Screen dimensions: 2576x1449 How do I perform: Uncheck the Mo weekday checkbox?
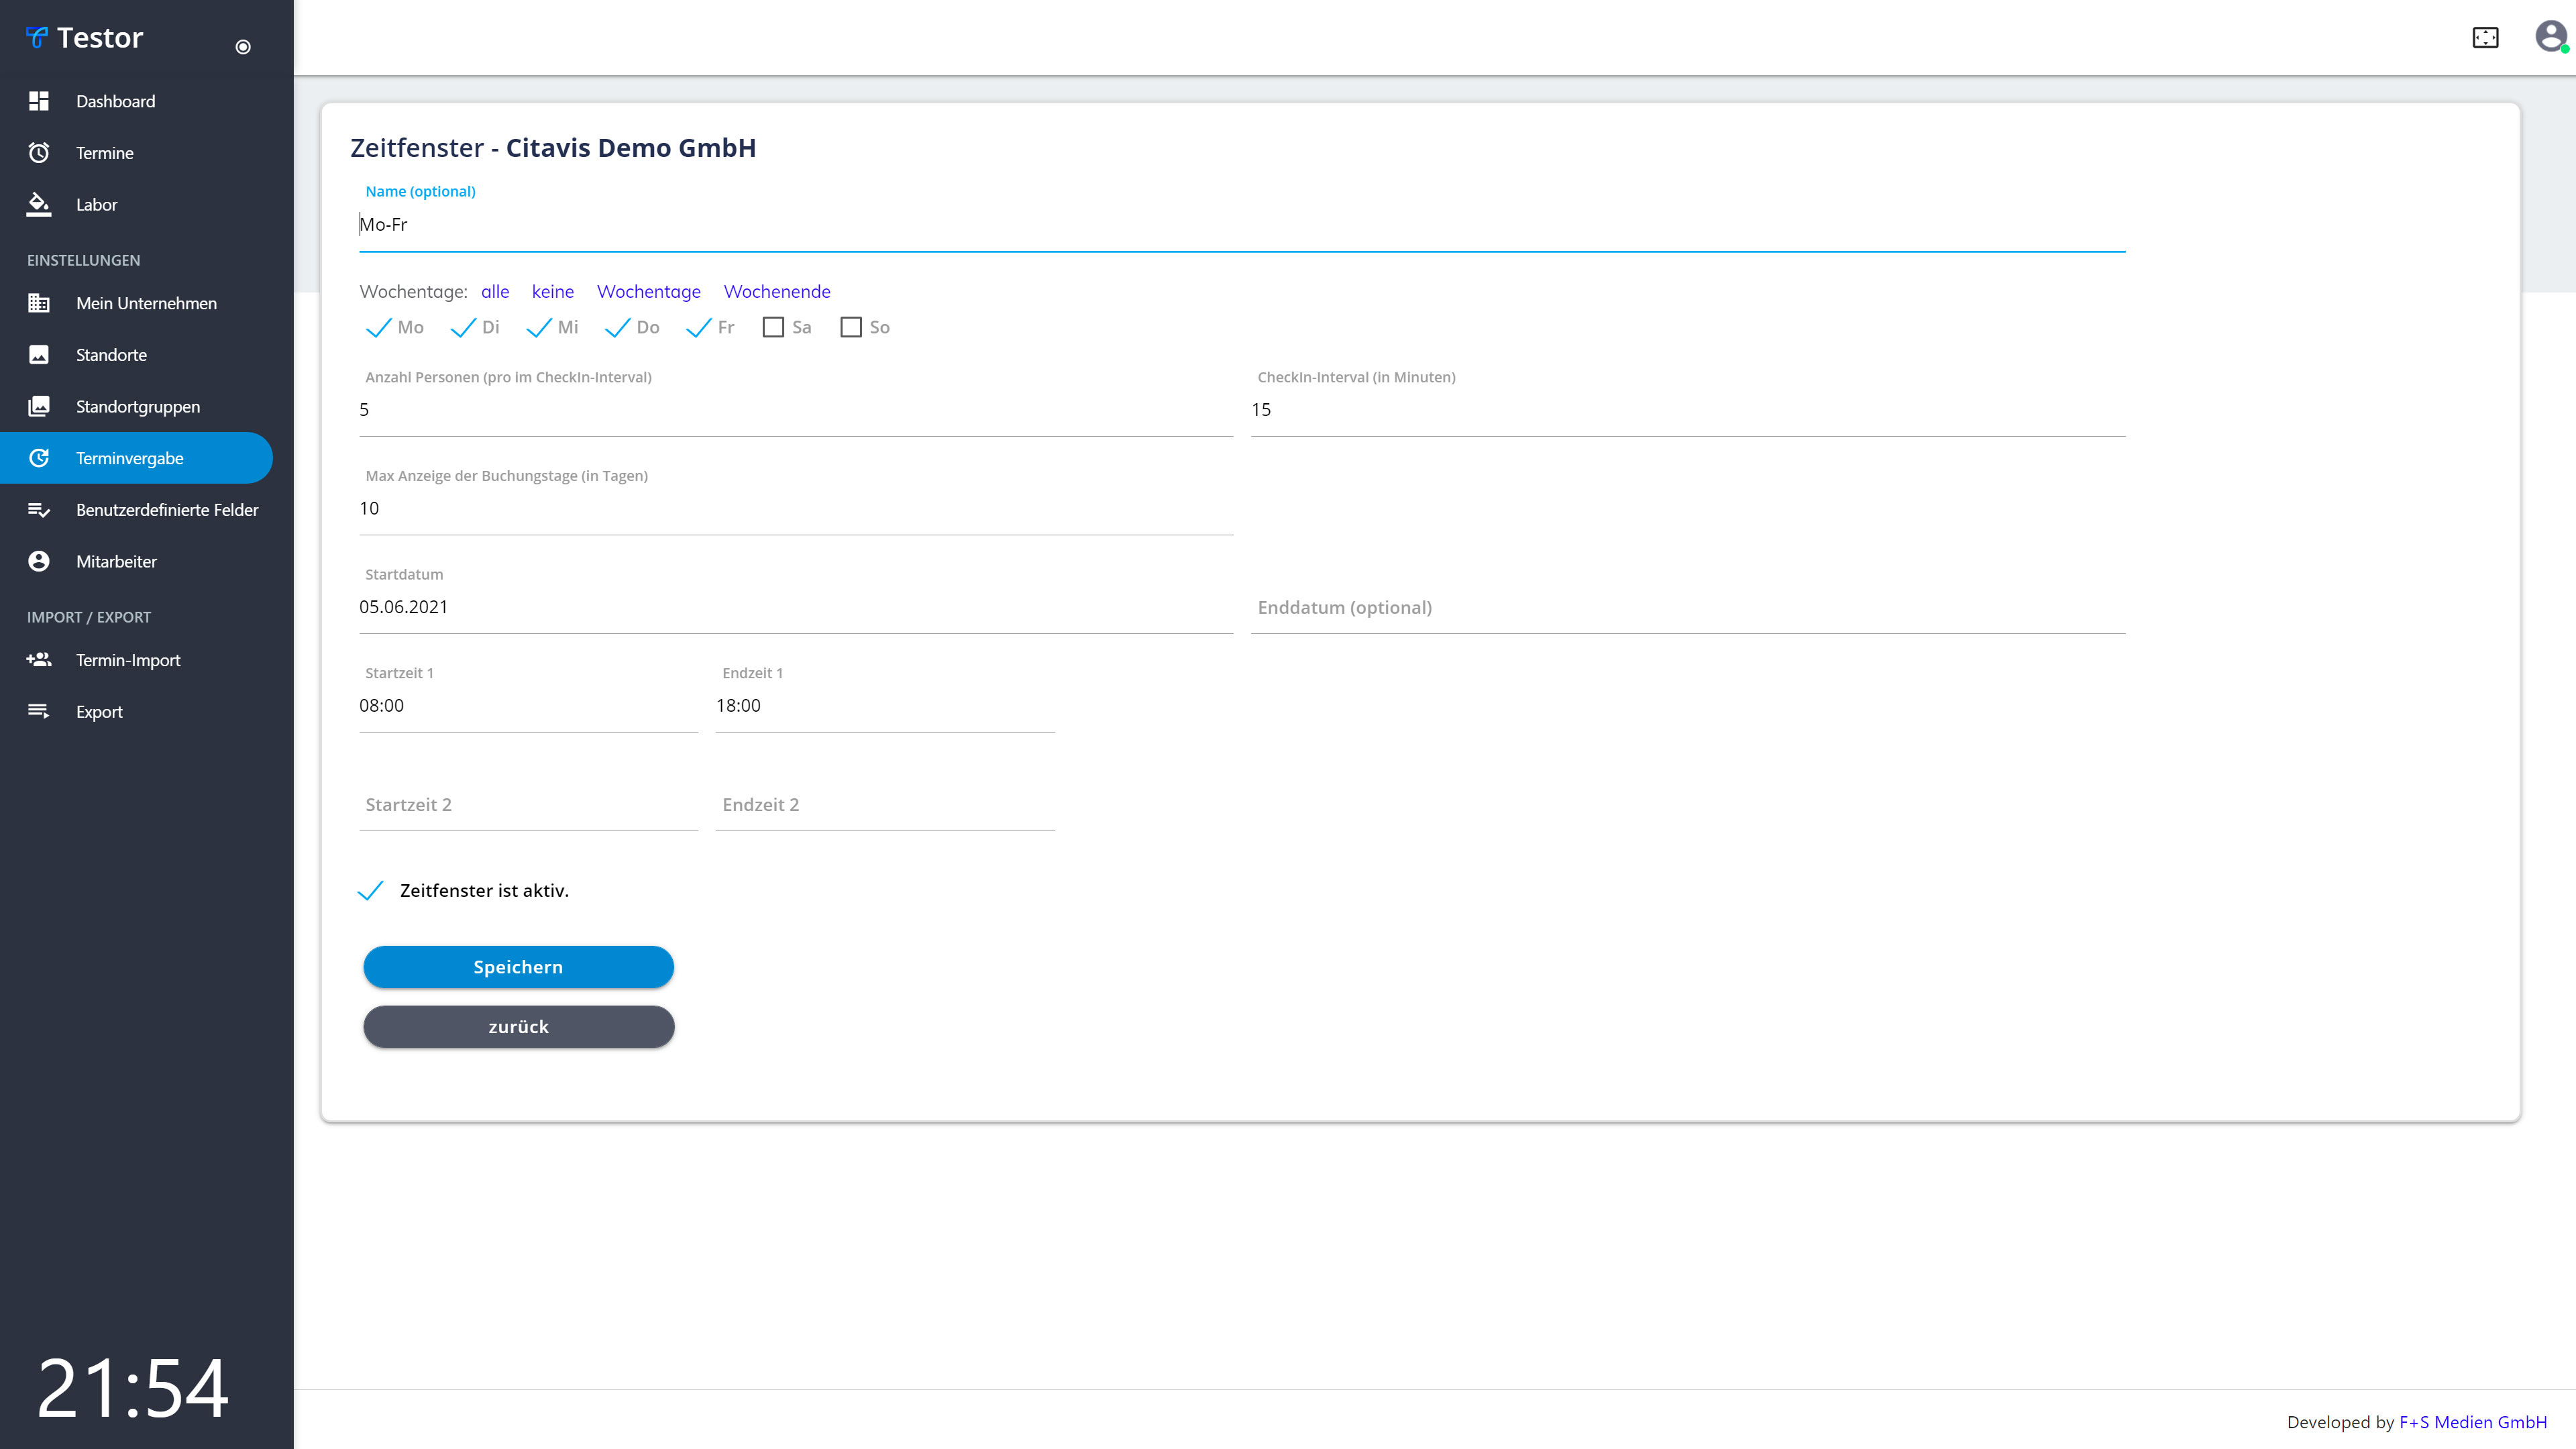[378, 327]
